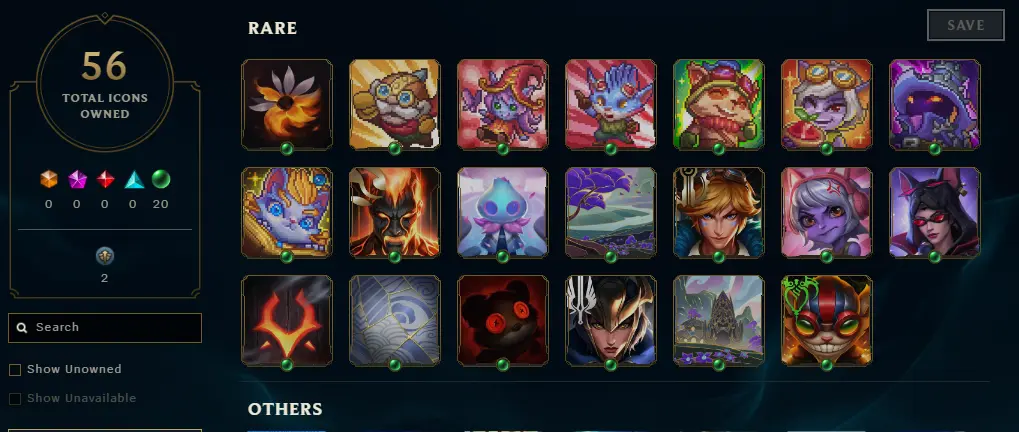This screenshot has height=432, width=1019.
Task: Select the flaming flower summoner icon
Action: (x=287, y=105)
